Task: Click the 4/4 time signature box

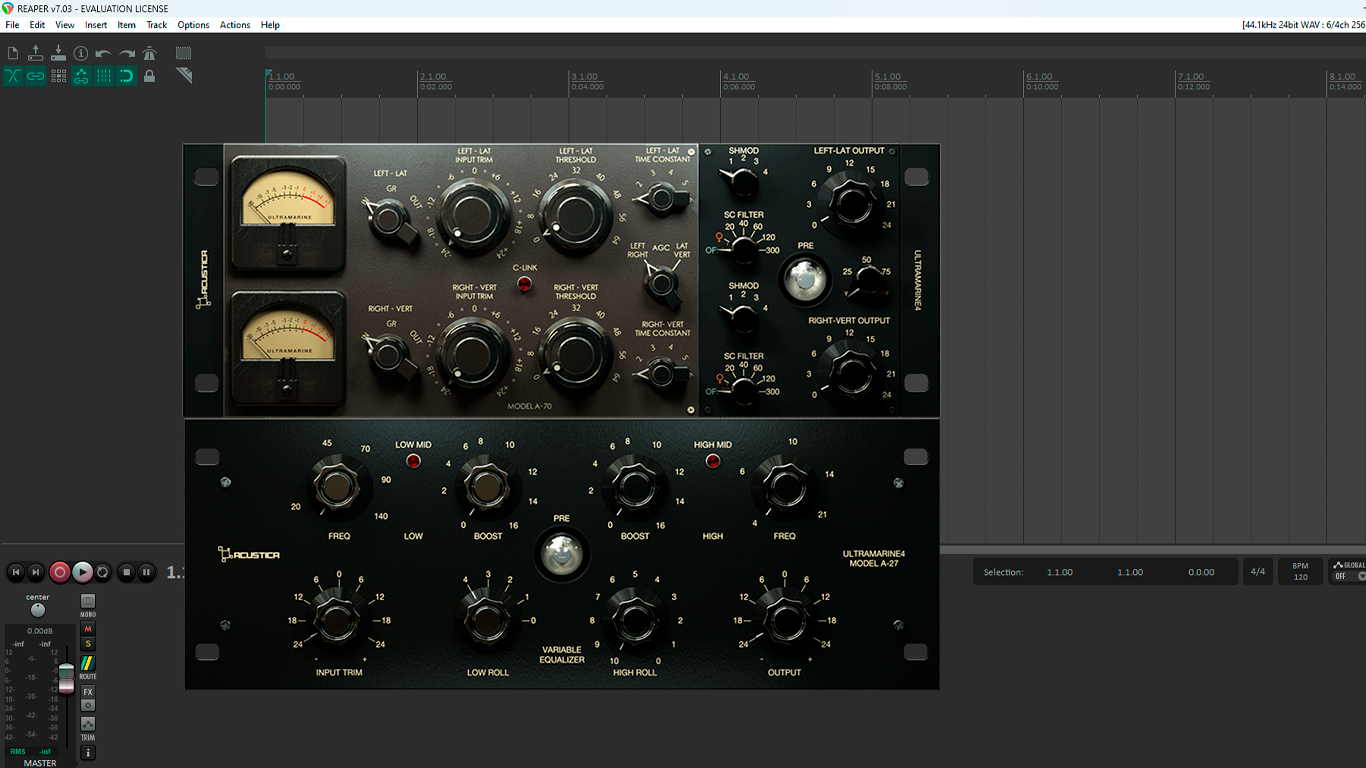Action: point(1258,572)
